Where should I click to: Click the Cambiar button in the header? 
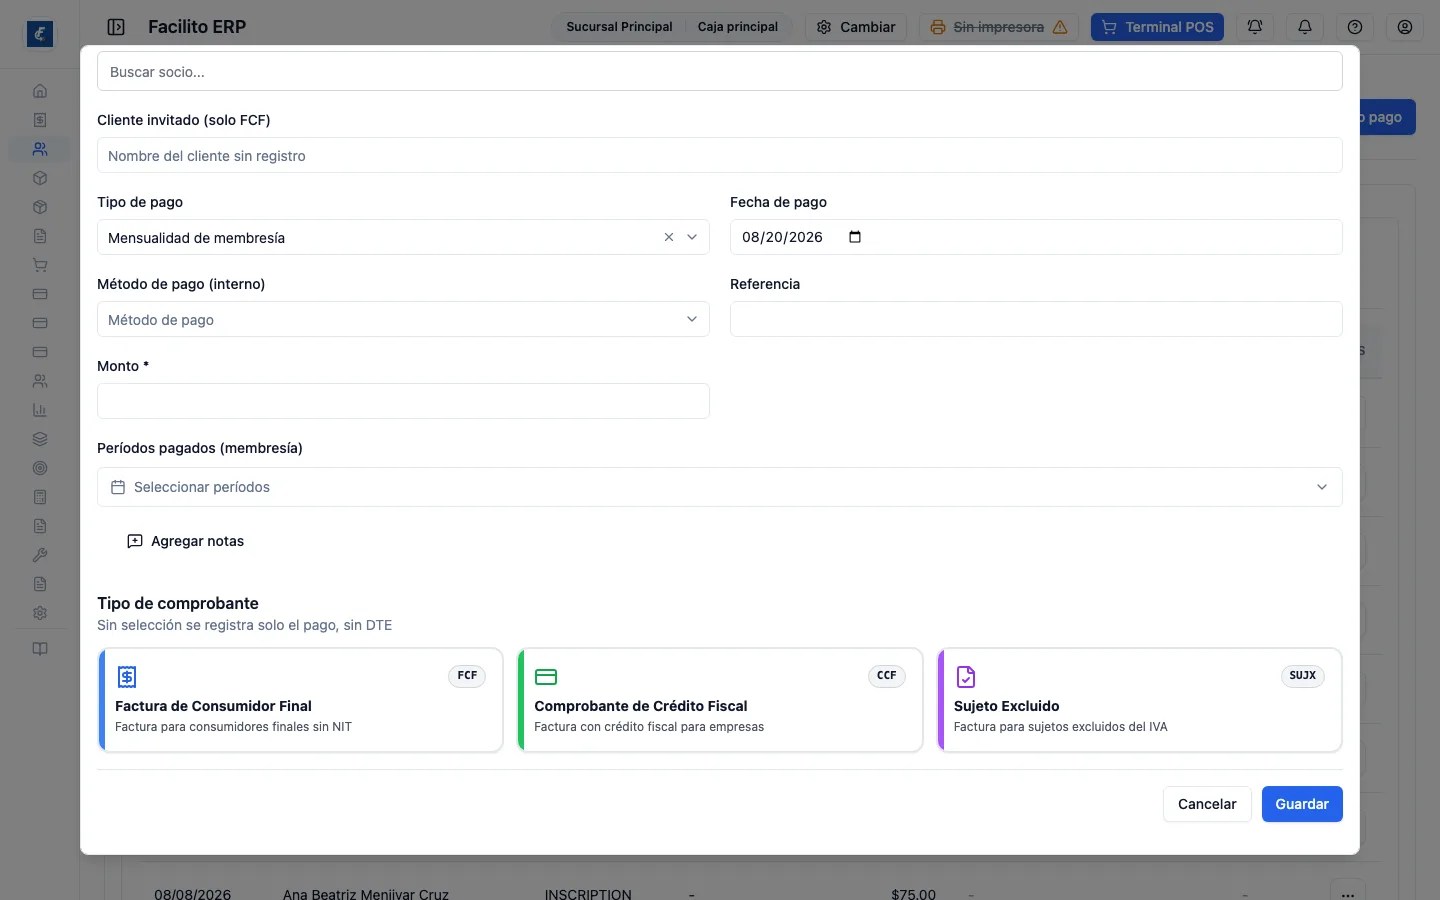856,27
